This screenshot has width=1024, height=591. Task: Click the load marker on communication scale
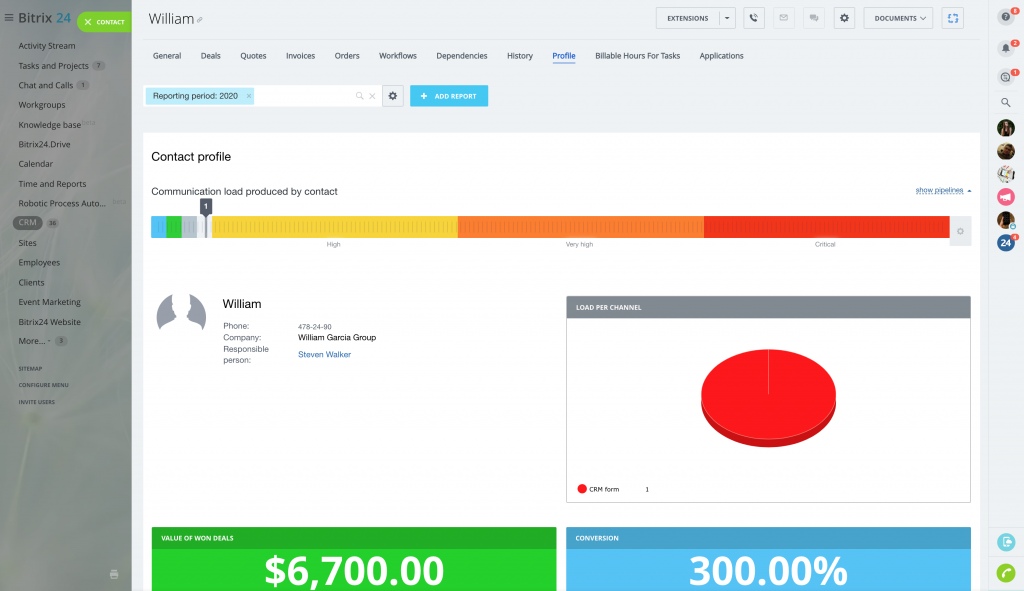point(205,208)
